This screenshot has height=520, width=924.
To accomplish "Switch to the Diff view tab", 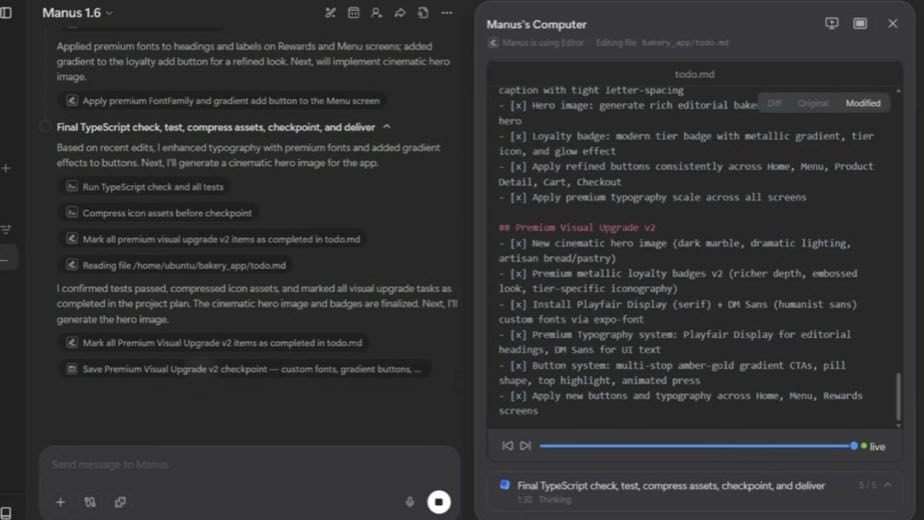I will point(774,103).
